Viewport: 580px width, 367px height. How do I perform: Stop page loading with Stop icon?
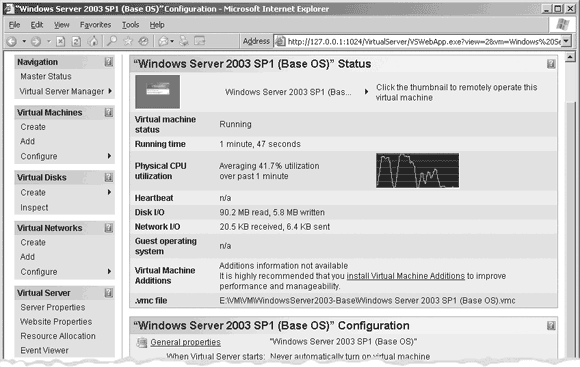pyautogui.click(x=61, y=41)
